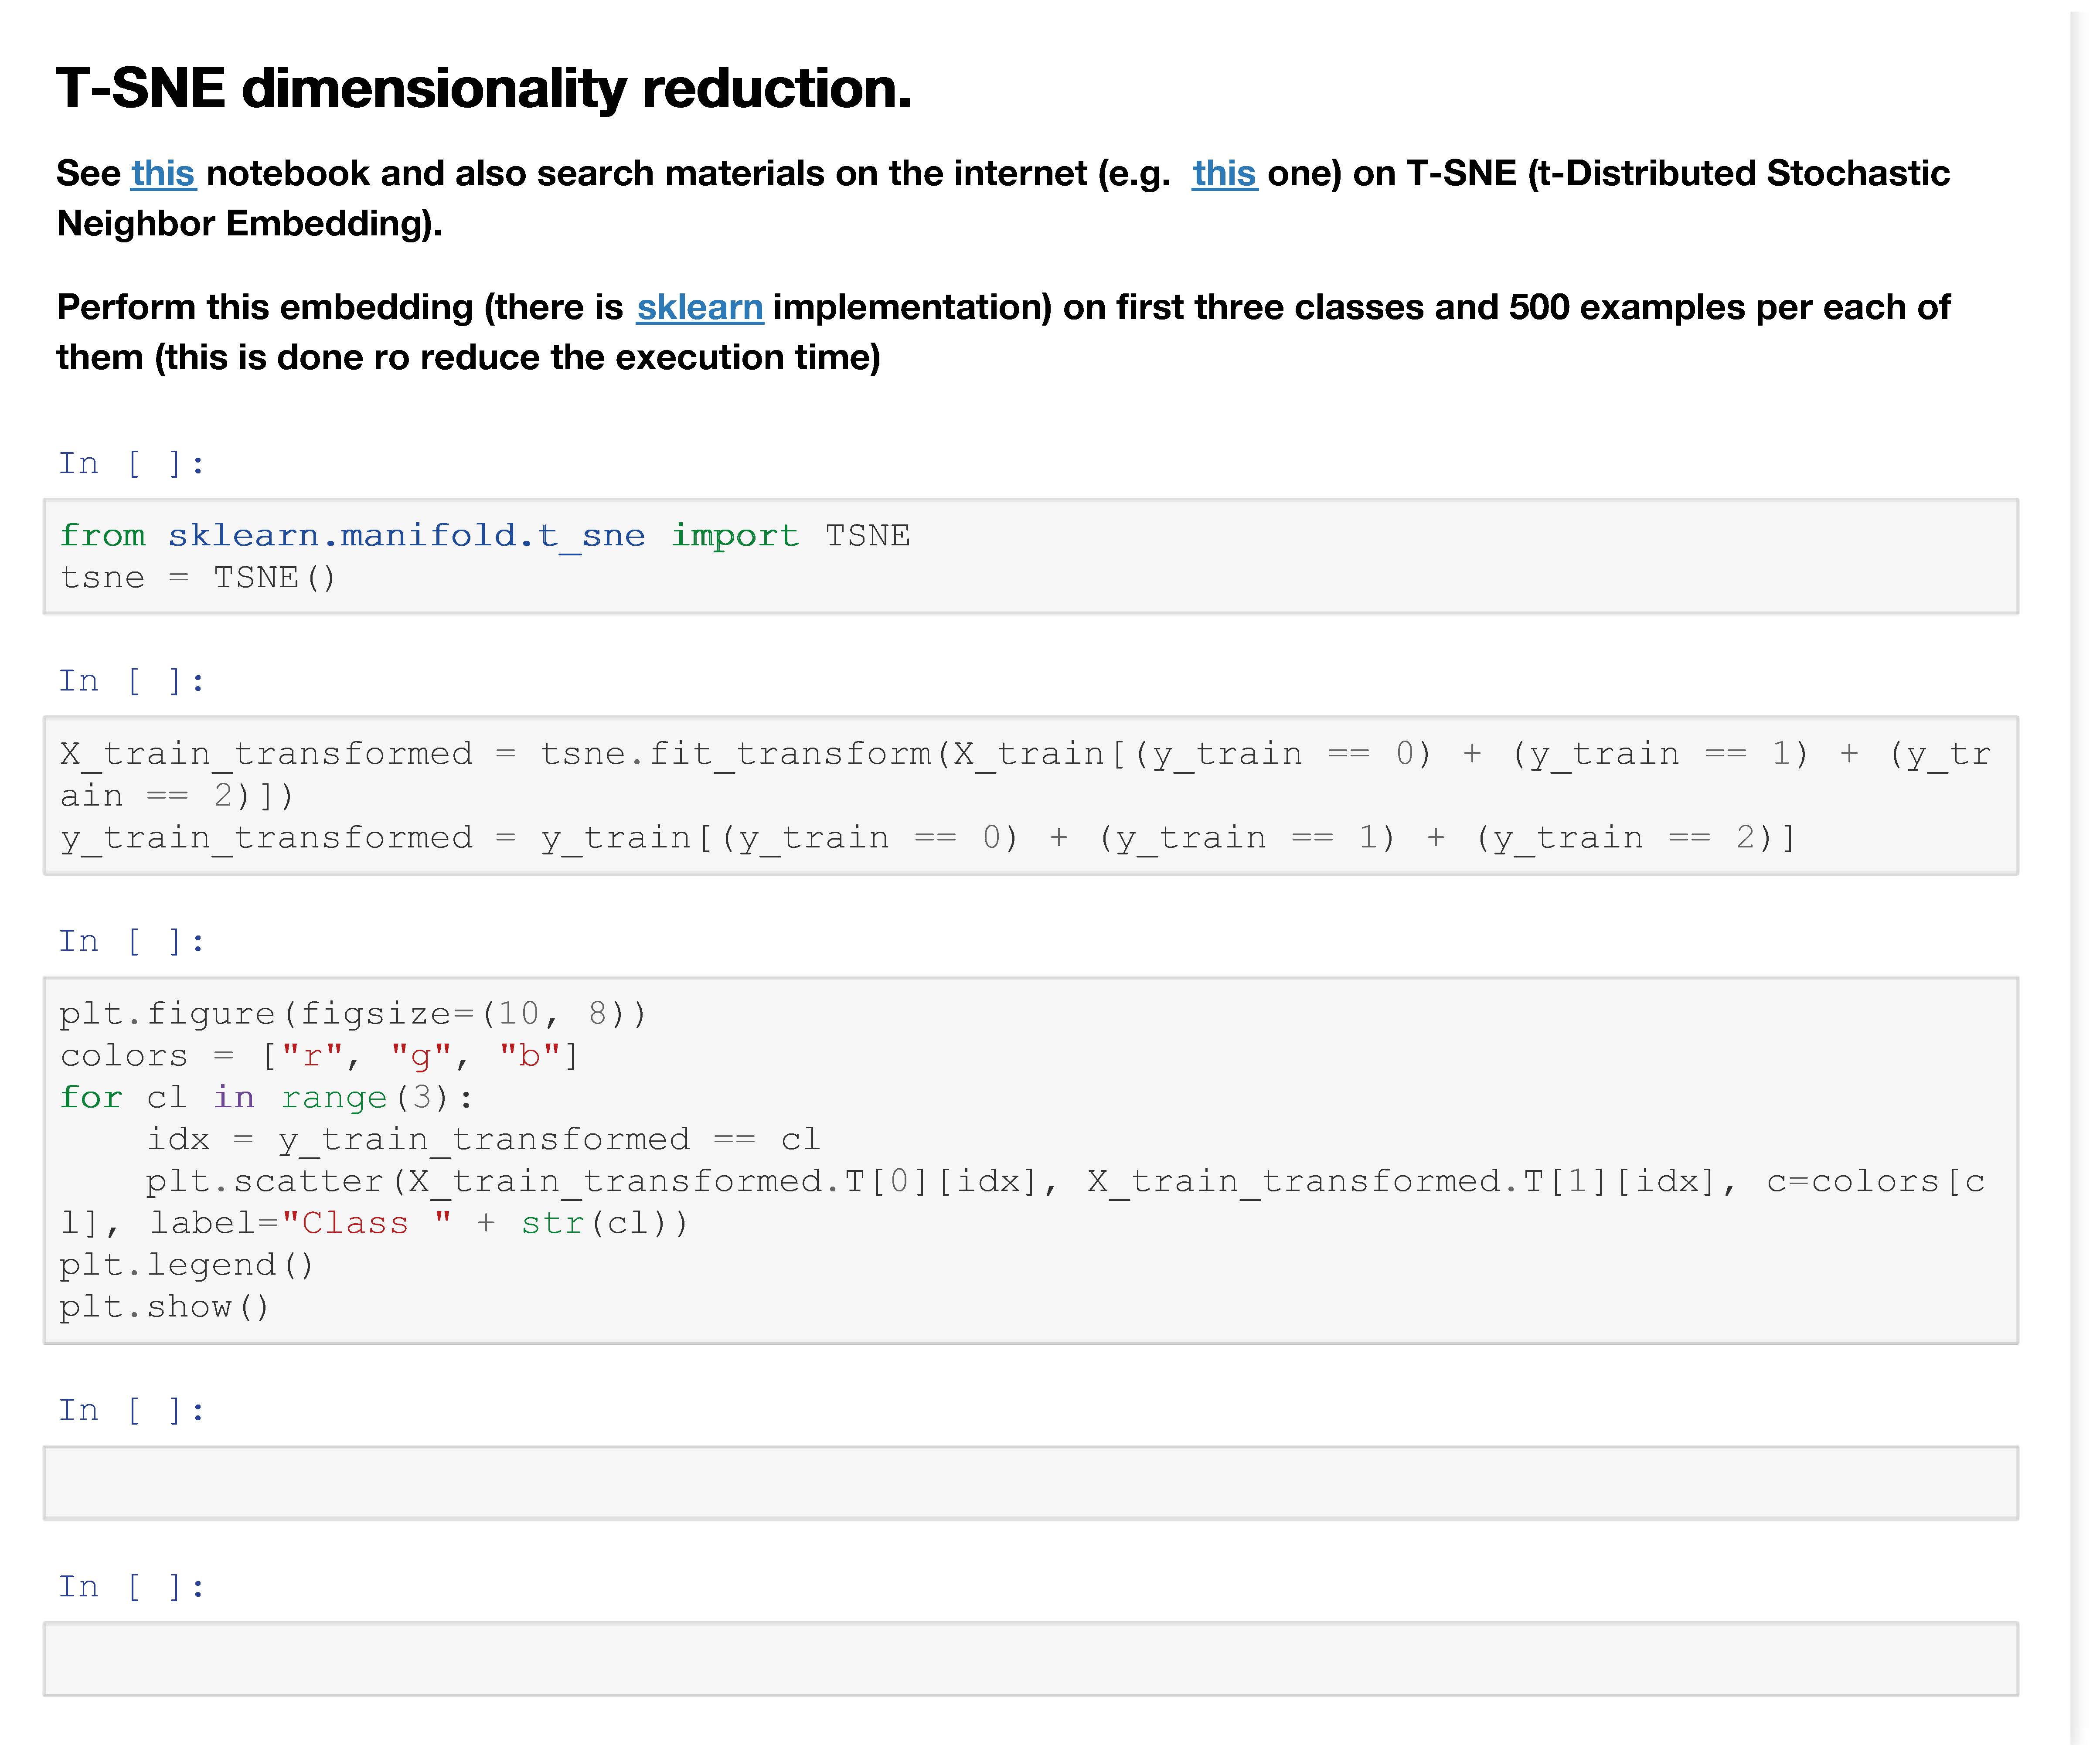This screenshot has width=2100, height=1745.
Task: Click the fit_transform code cell
Action: (1030, 795)
